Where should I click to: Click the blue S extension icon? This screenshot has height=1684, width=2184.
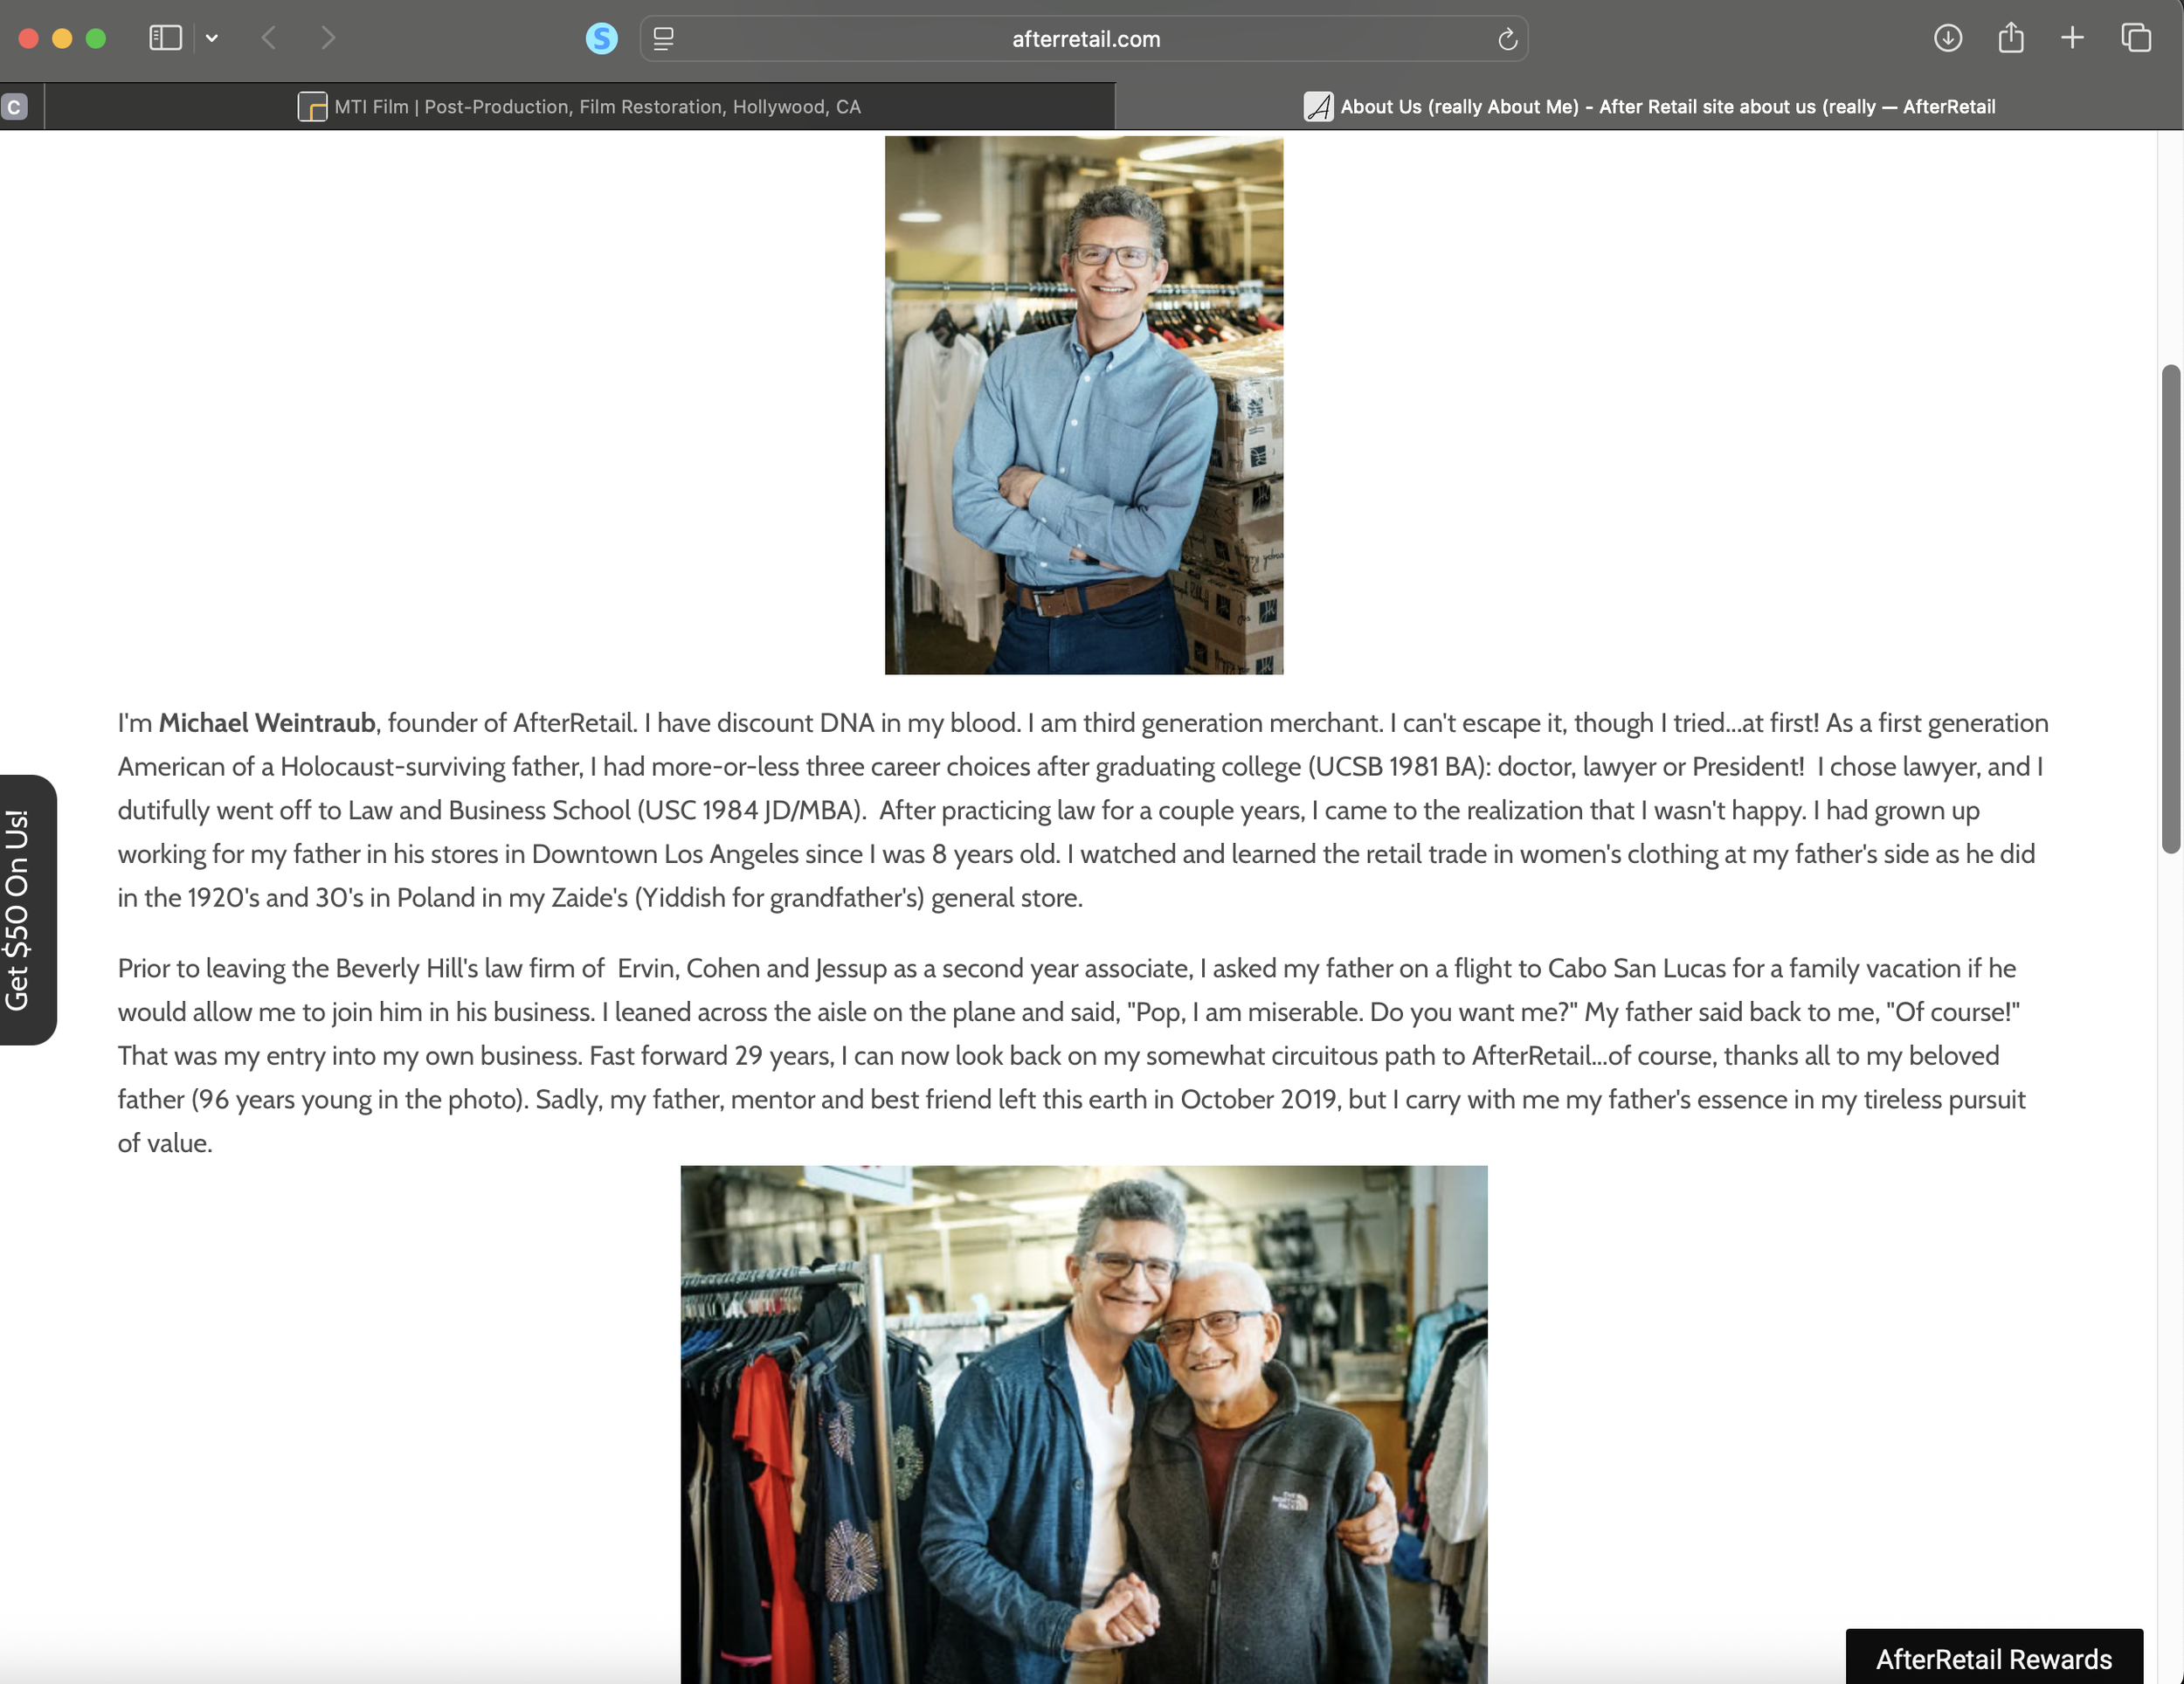[600, 38]
